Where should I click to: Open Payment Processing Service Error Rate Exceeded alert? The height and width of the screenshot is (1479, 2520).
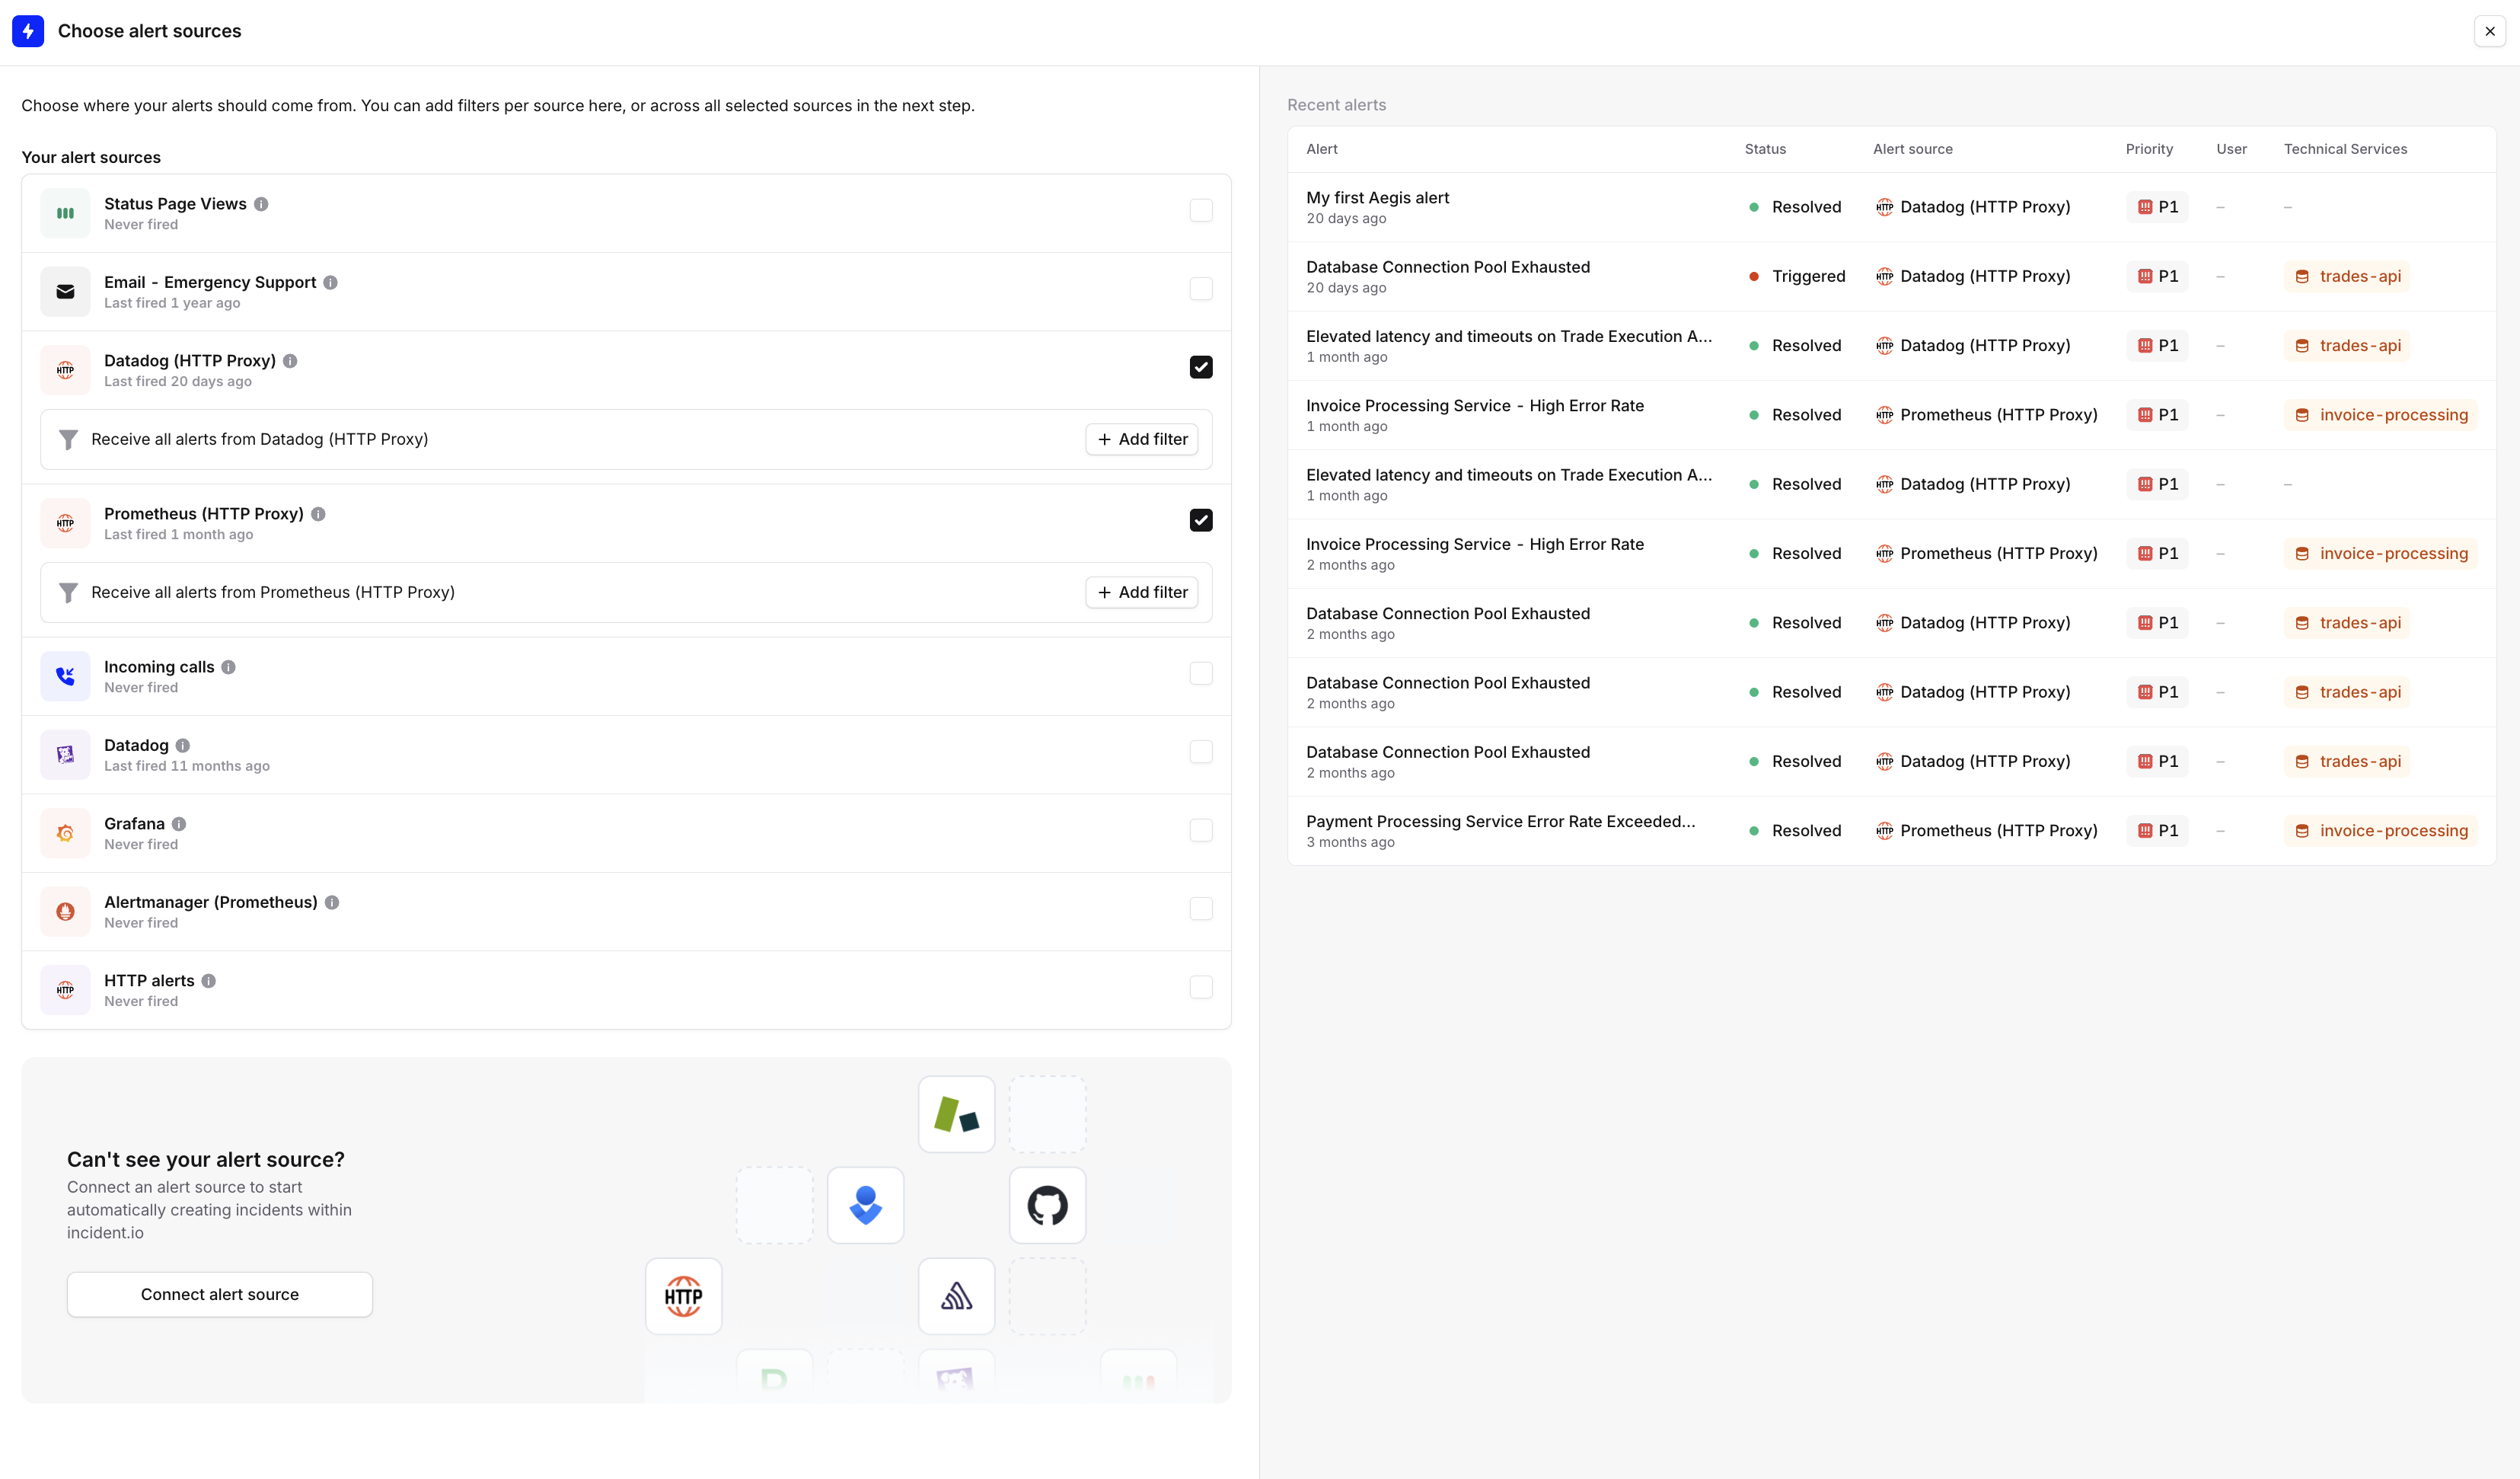click(x=1891, y=830)
